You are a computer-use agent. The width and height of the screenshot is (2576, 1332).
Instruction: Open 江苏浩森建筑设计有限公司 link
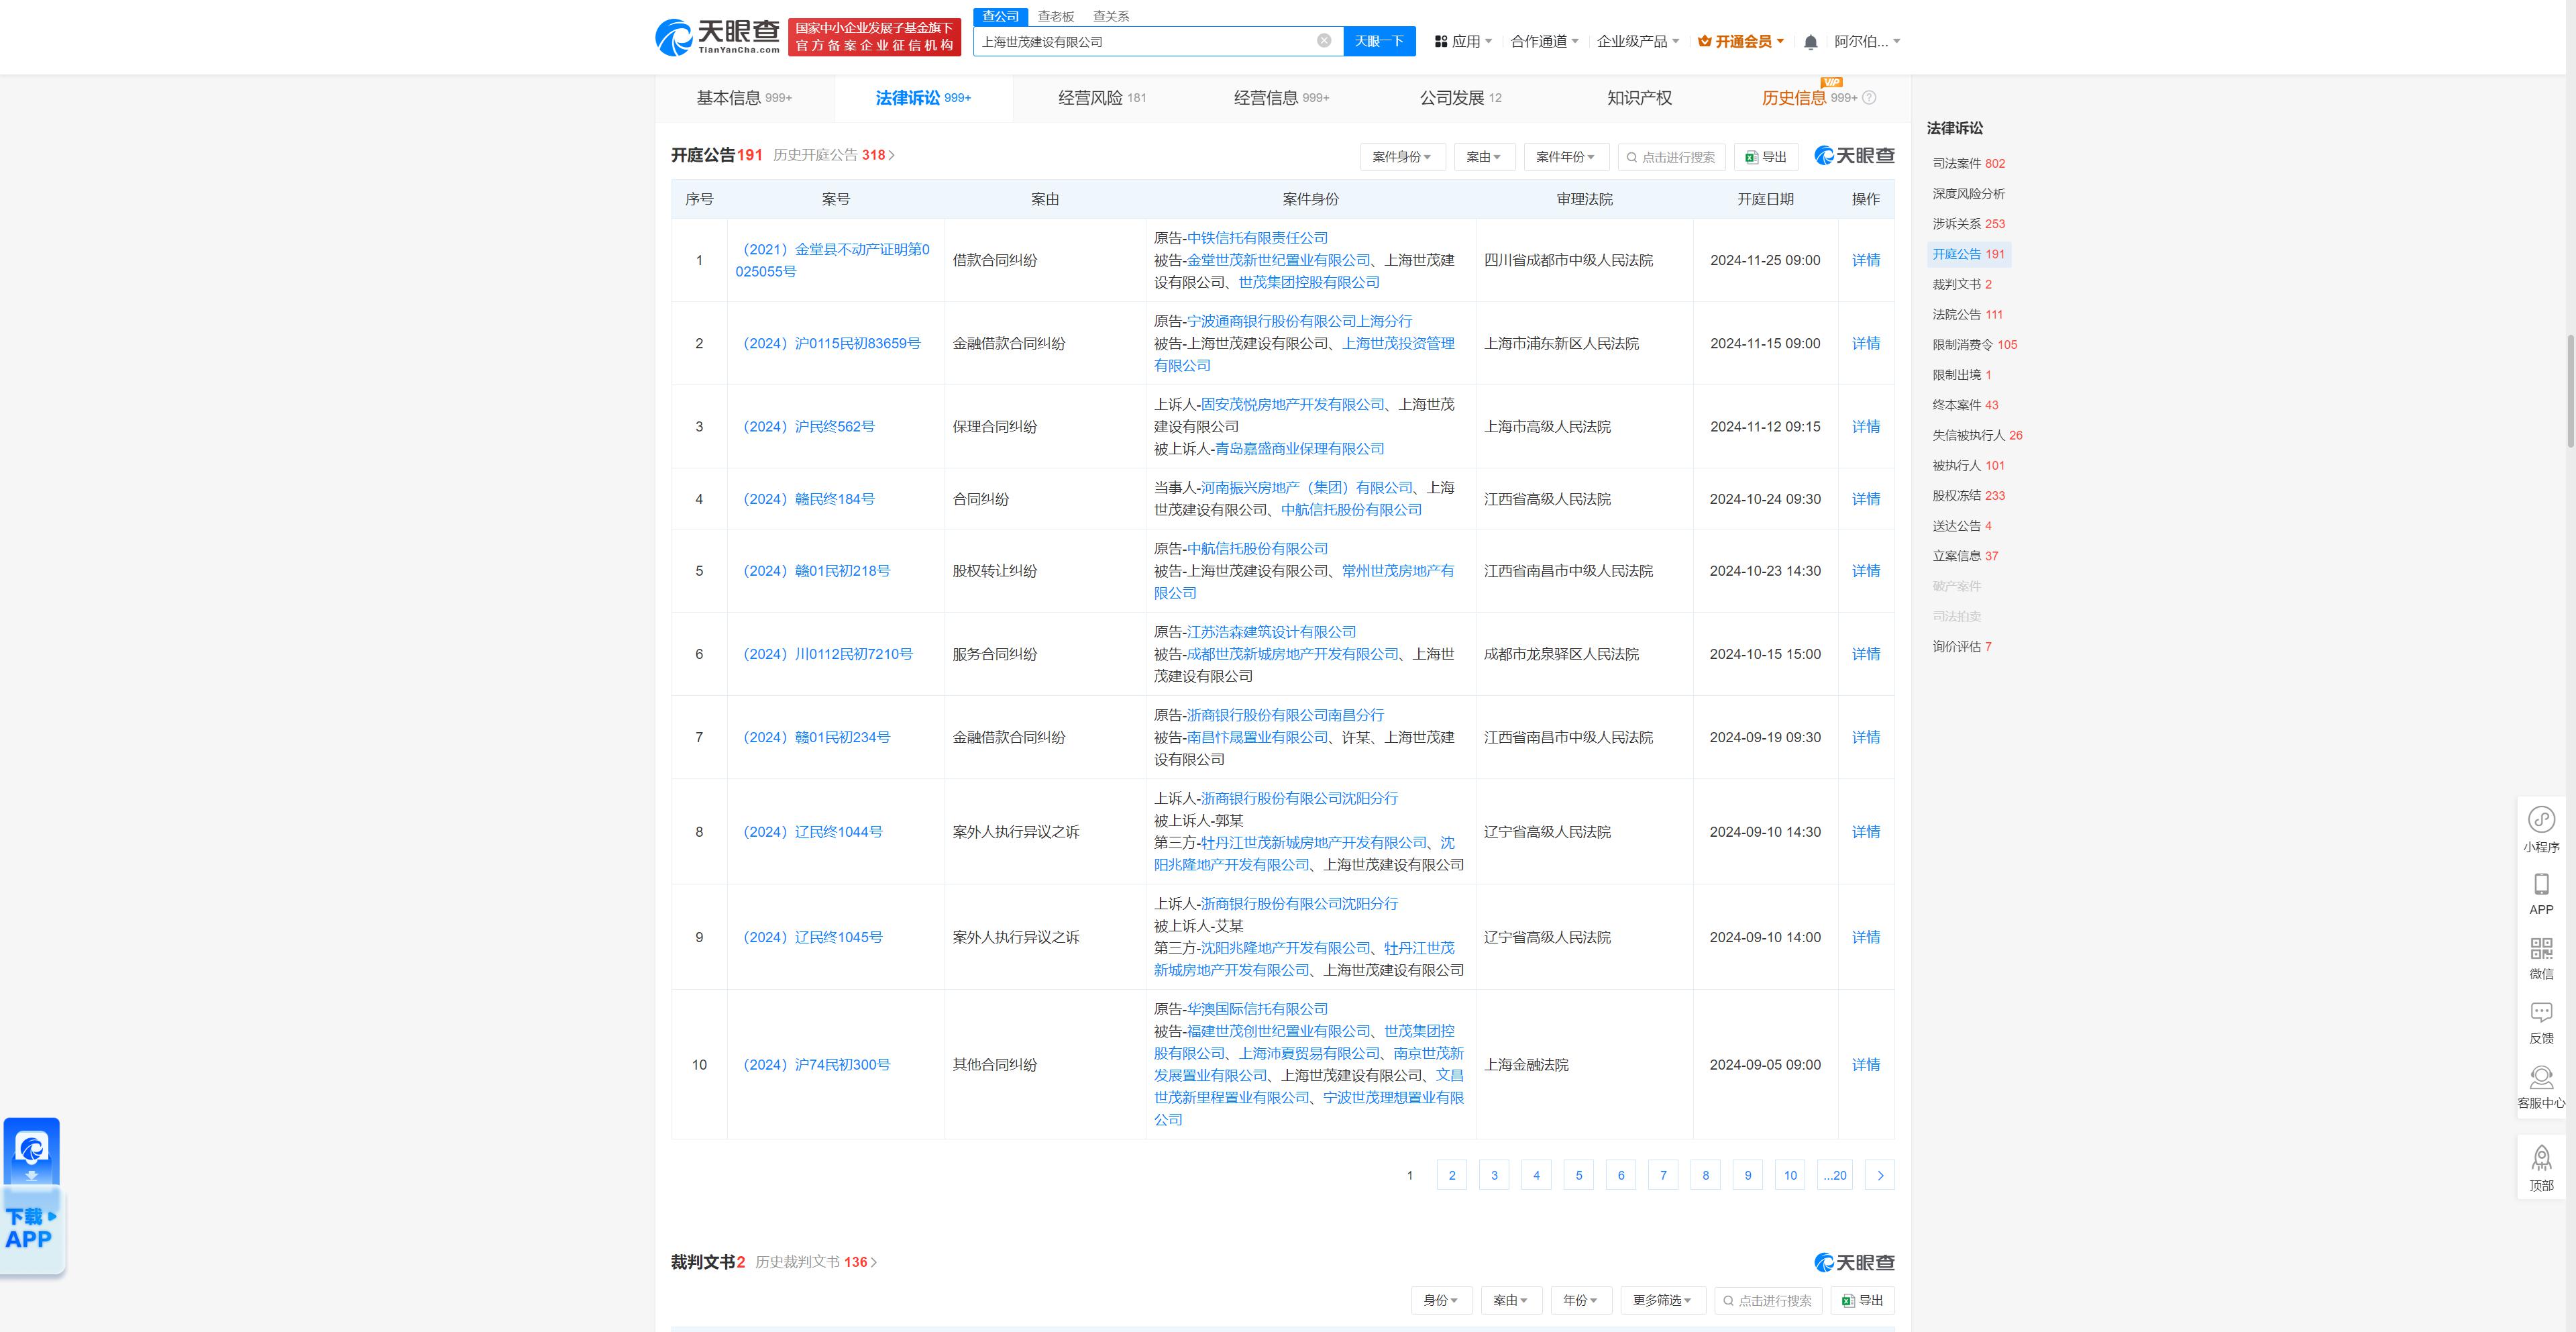point(1271,632)
